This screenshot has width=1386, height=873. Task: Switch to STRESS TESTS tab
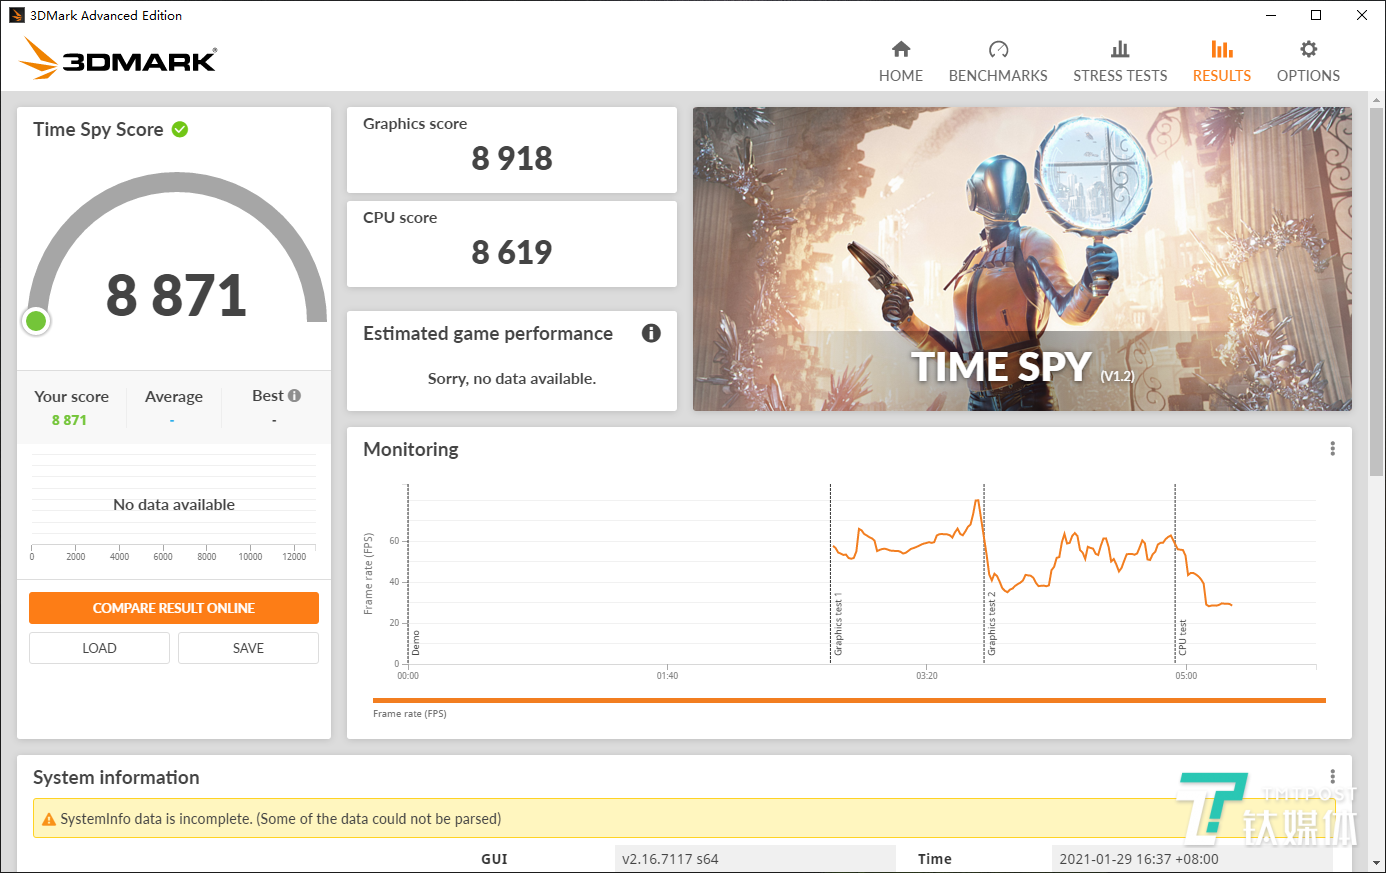[x=1120, y=62]
